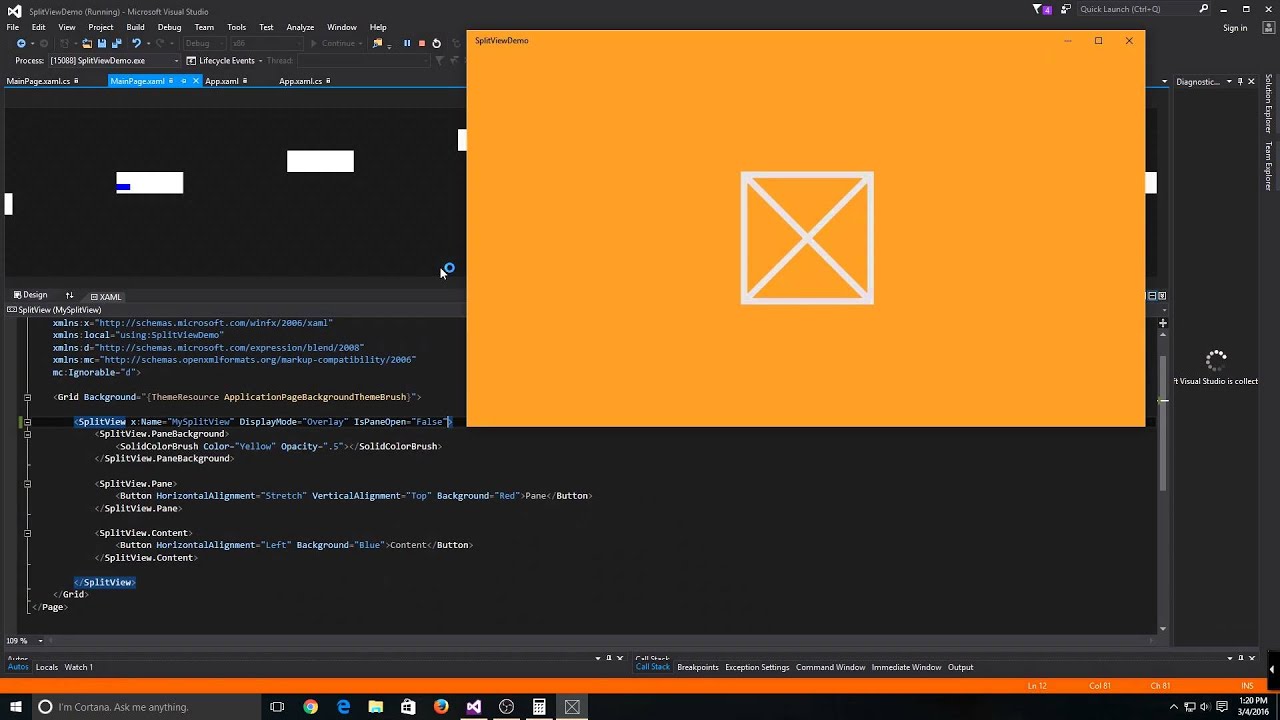Open the Solution Explorer side tab
Viewport: 1280px width, 720px height.
(1268, 104)
